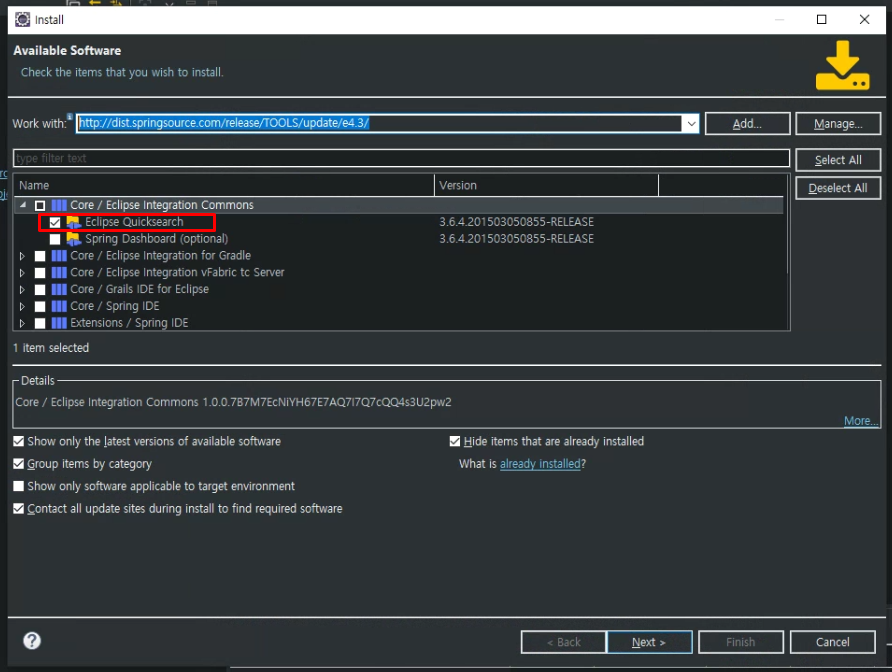Close the Install dialog window

(x=864, y=19)
